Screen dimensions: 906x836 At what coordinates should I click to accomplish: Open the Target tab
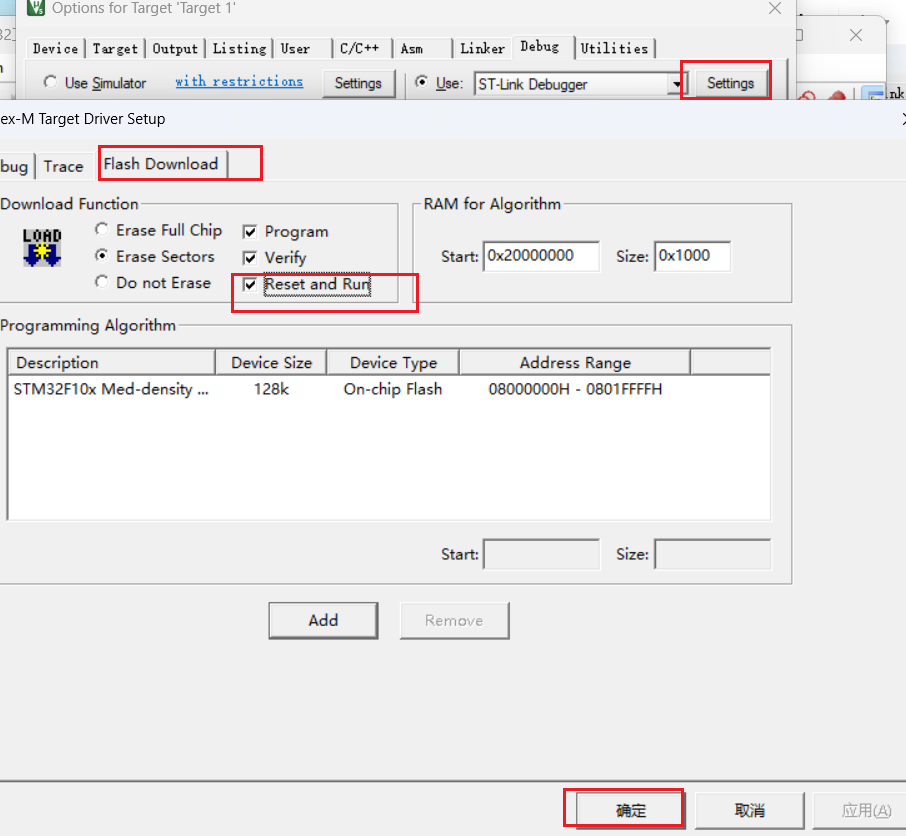click(115, 49)
